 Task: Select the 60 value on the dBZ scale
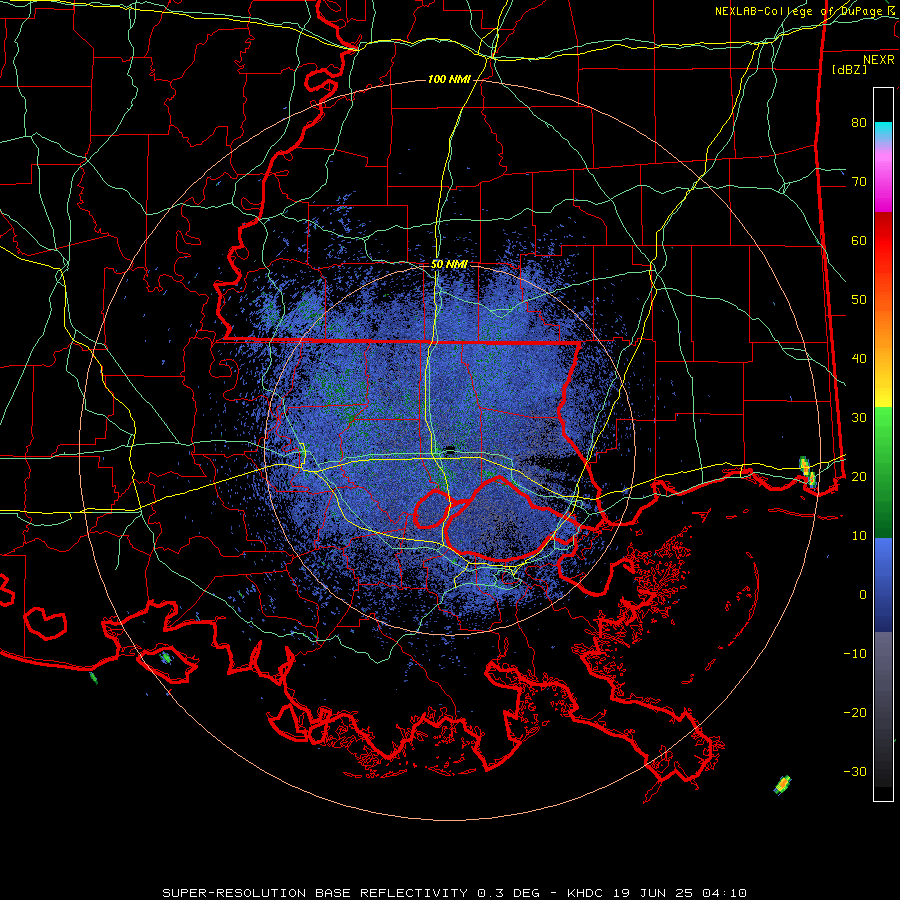click(859, 240)
